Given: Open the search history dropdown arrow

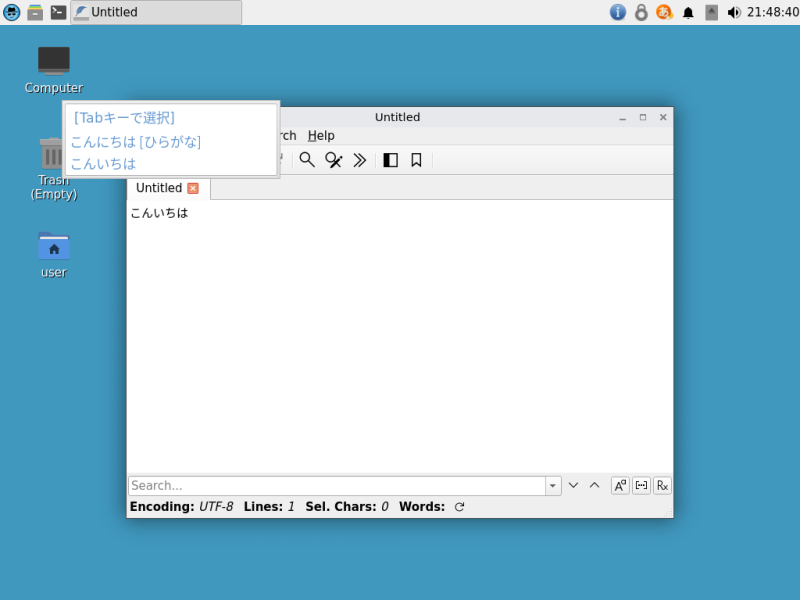Looking at the screenshot, I should point(553,485).
